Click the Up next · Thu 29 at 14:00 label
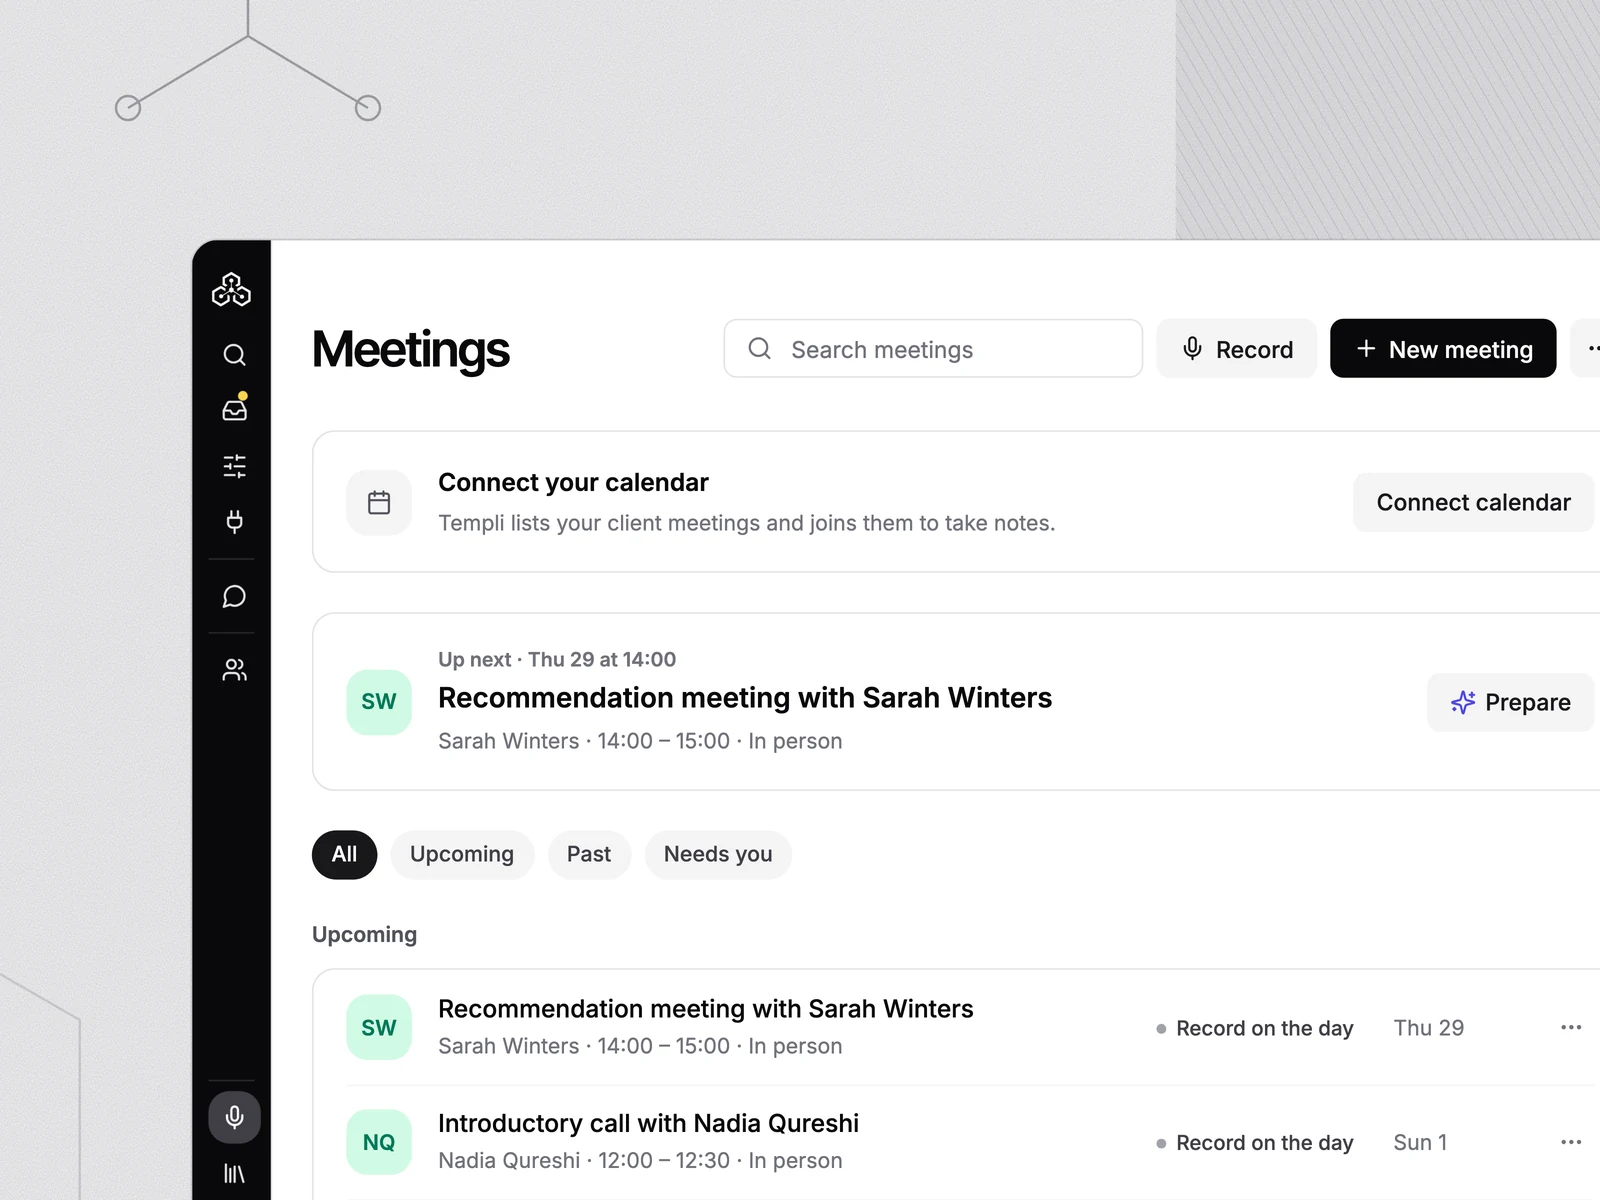1600x1200 pixels. 557,659
